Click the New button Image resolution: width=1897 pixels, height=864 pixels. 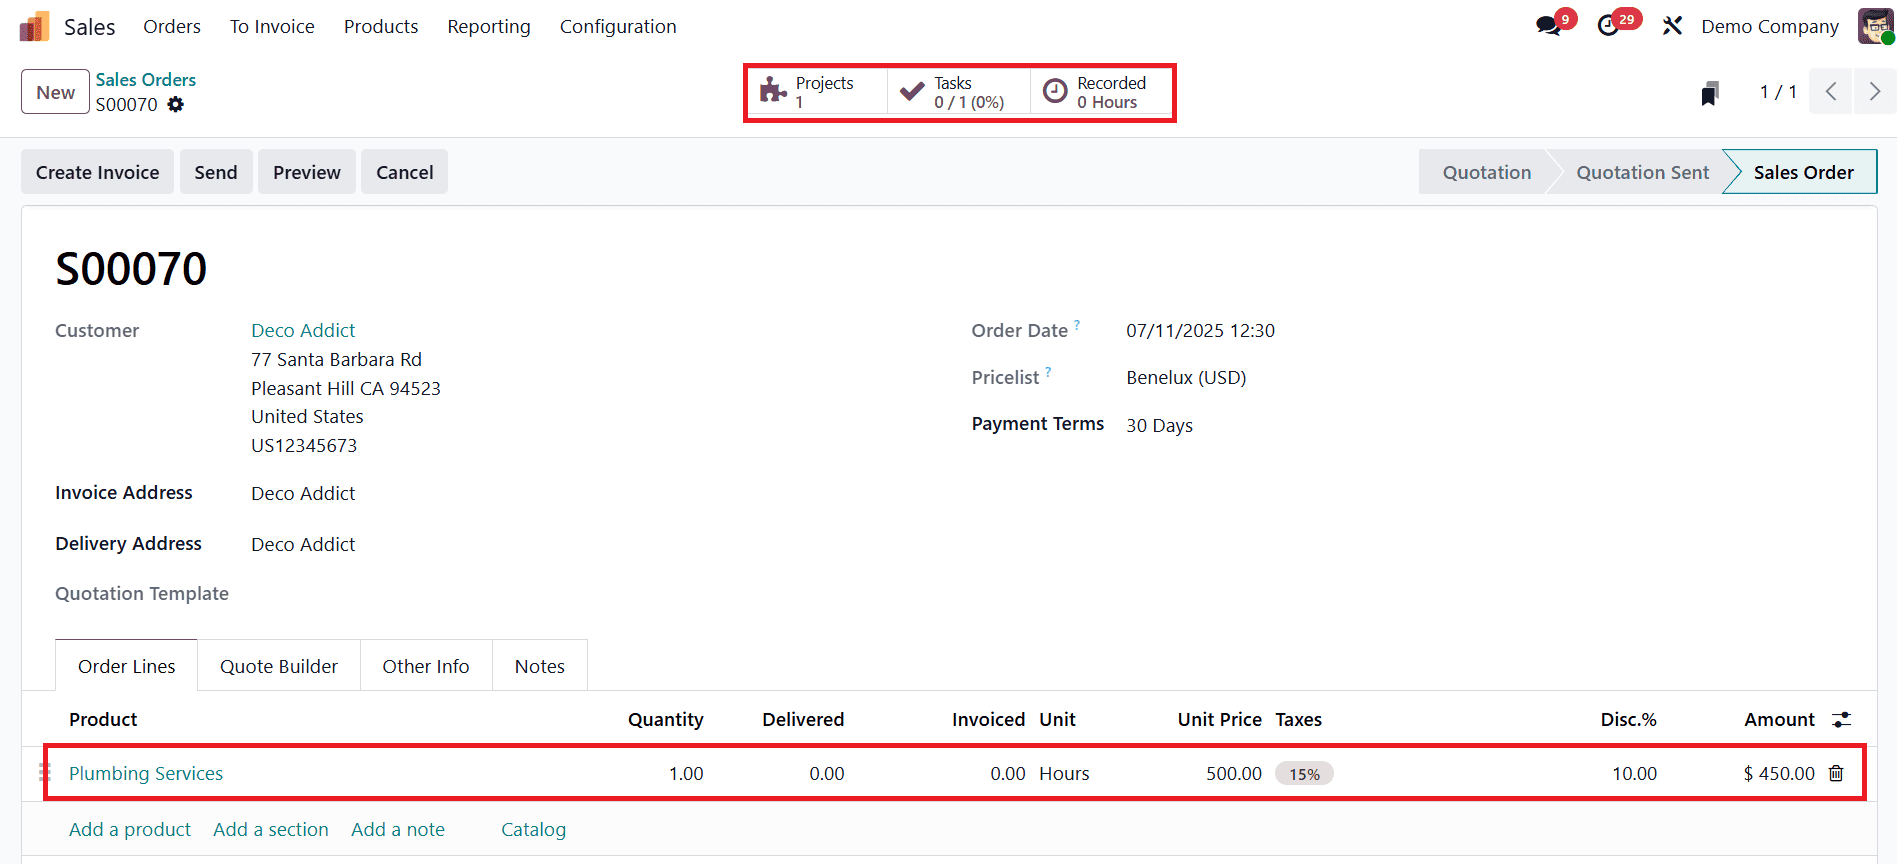(x=56, y=92)
